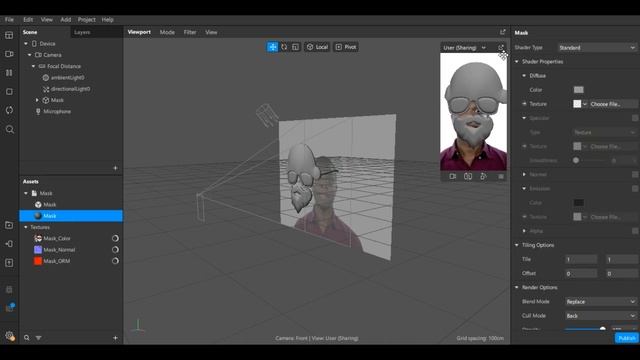Collapse the Camera node in Scene tree

[29, 55]
